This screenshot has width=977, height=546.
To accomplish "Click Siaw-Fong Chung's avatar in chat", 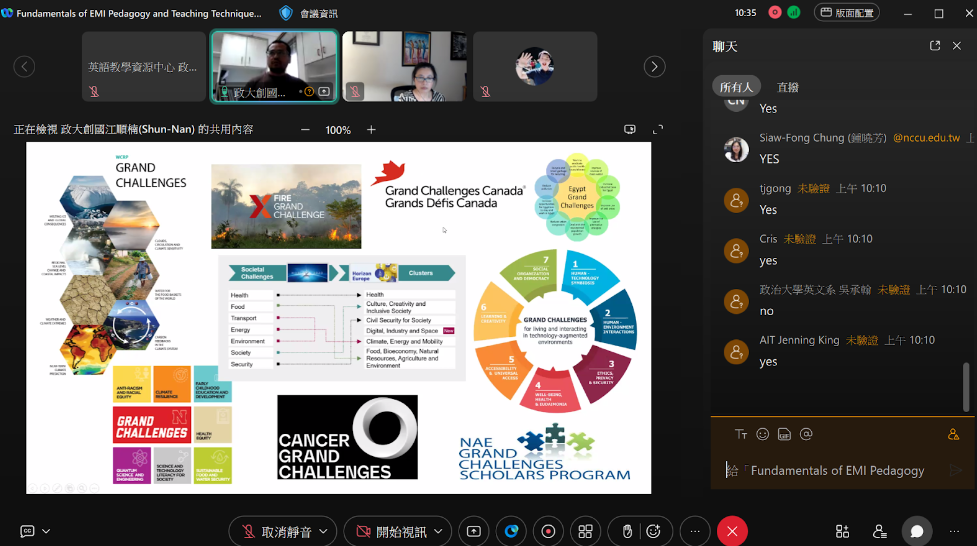I will (736, 150).
